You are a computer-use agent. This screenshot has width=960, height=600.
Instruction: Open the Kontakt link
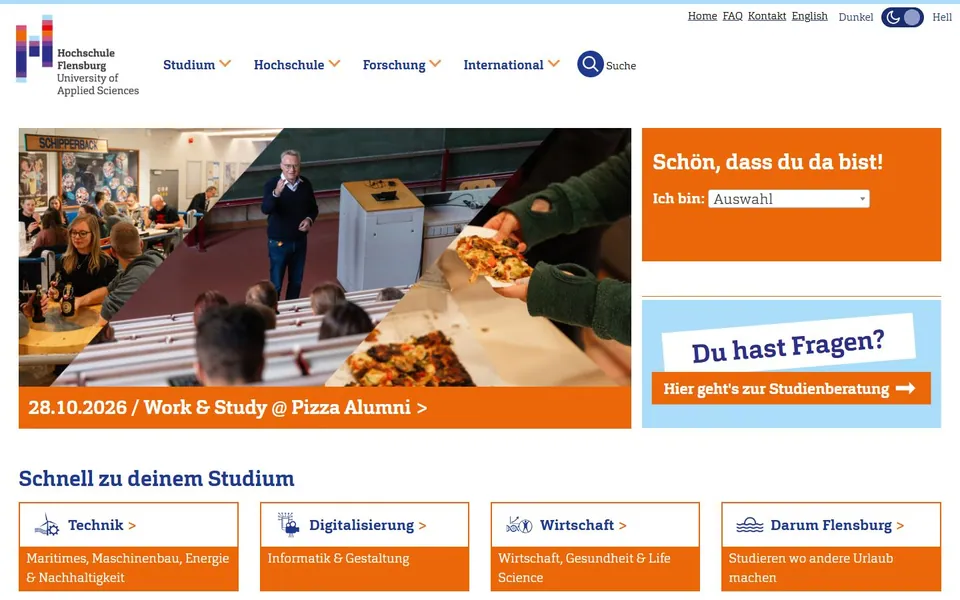coord(767,16)
